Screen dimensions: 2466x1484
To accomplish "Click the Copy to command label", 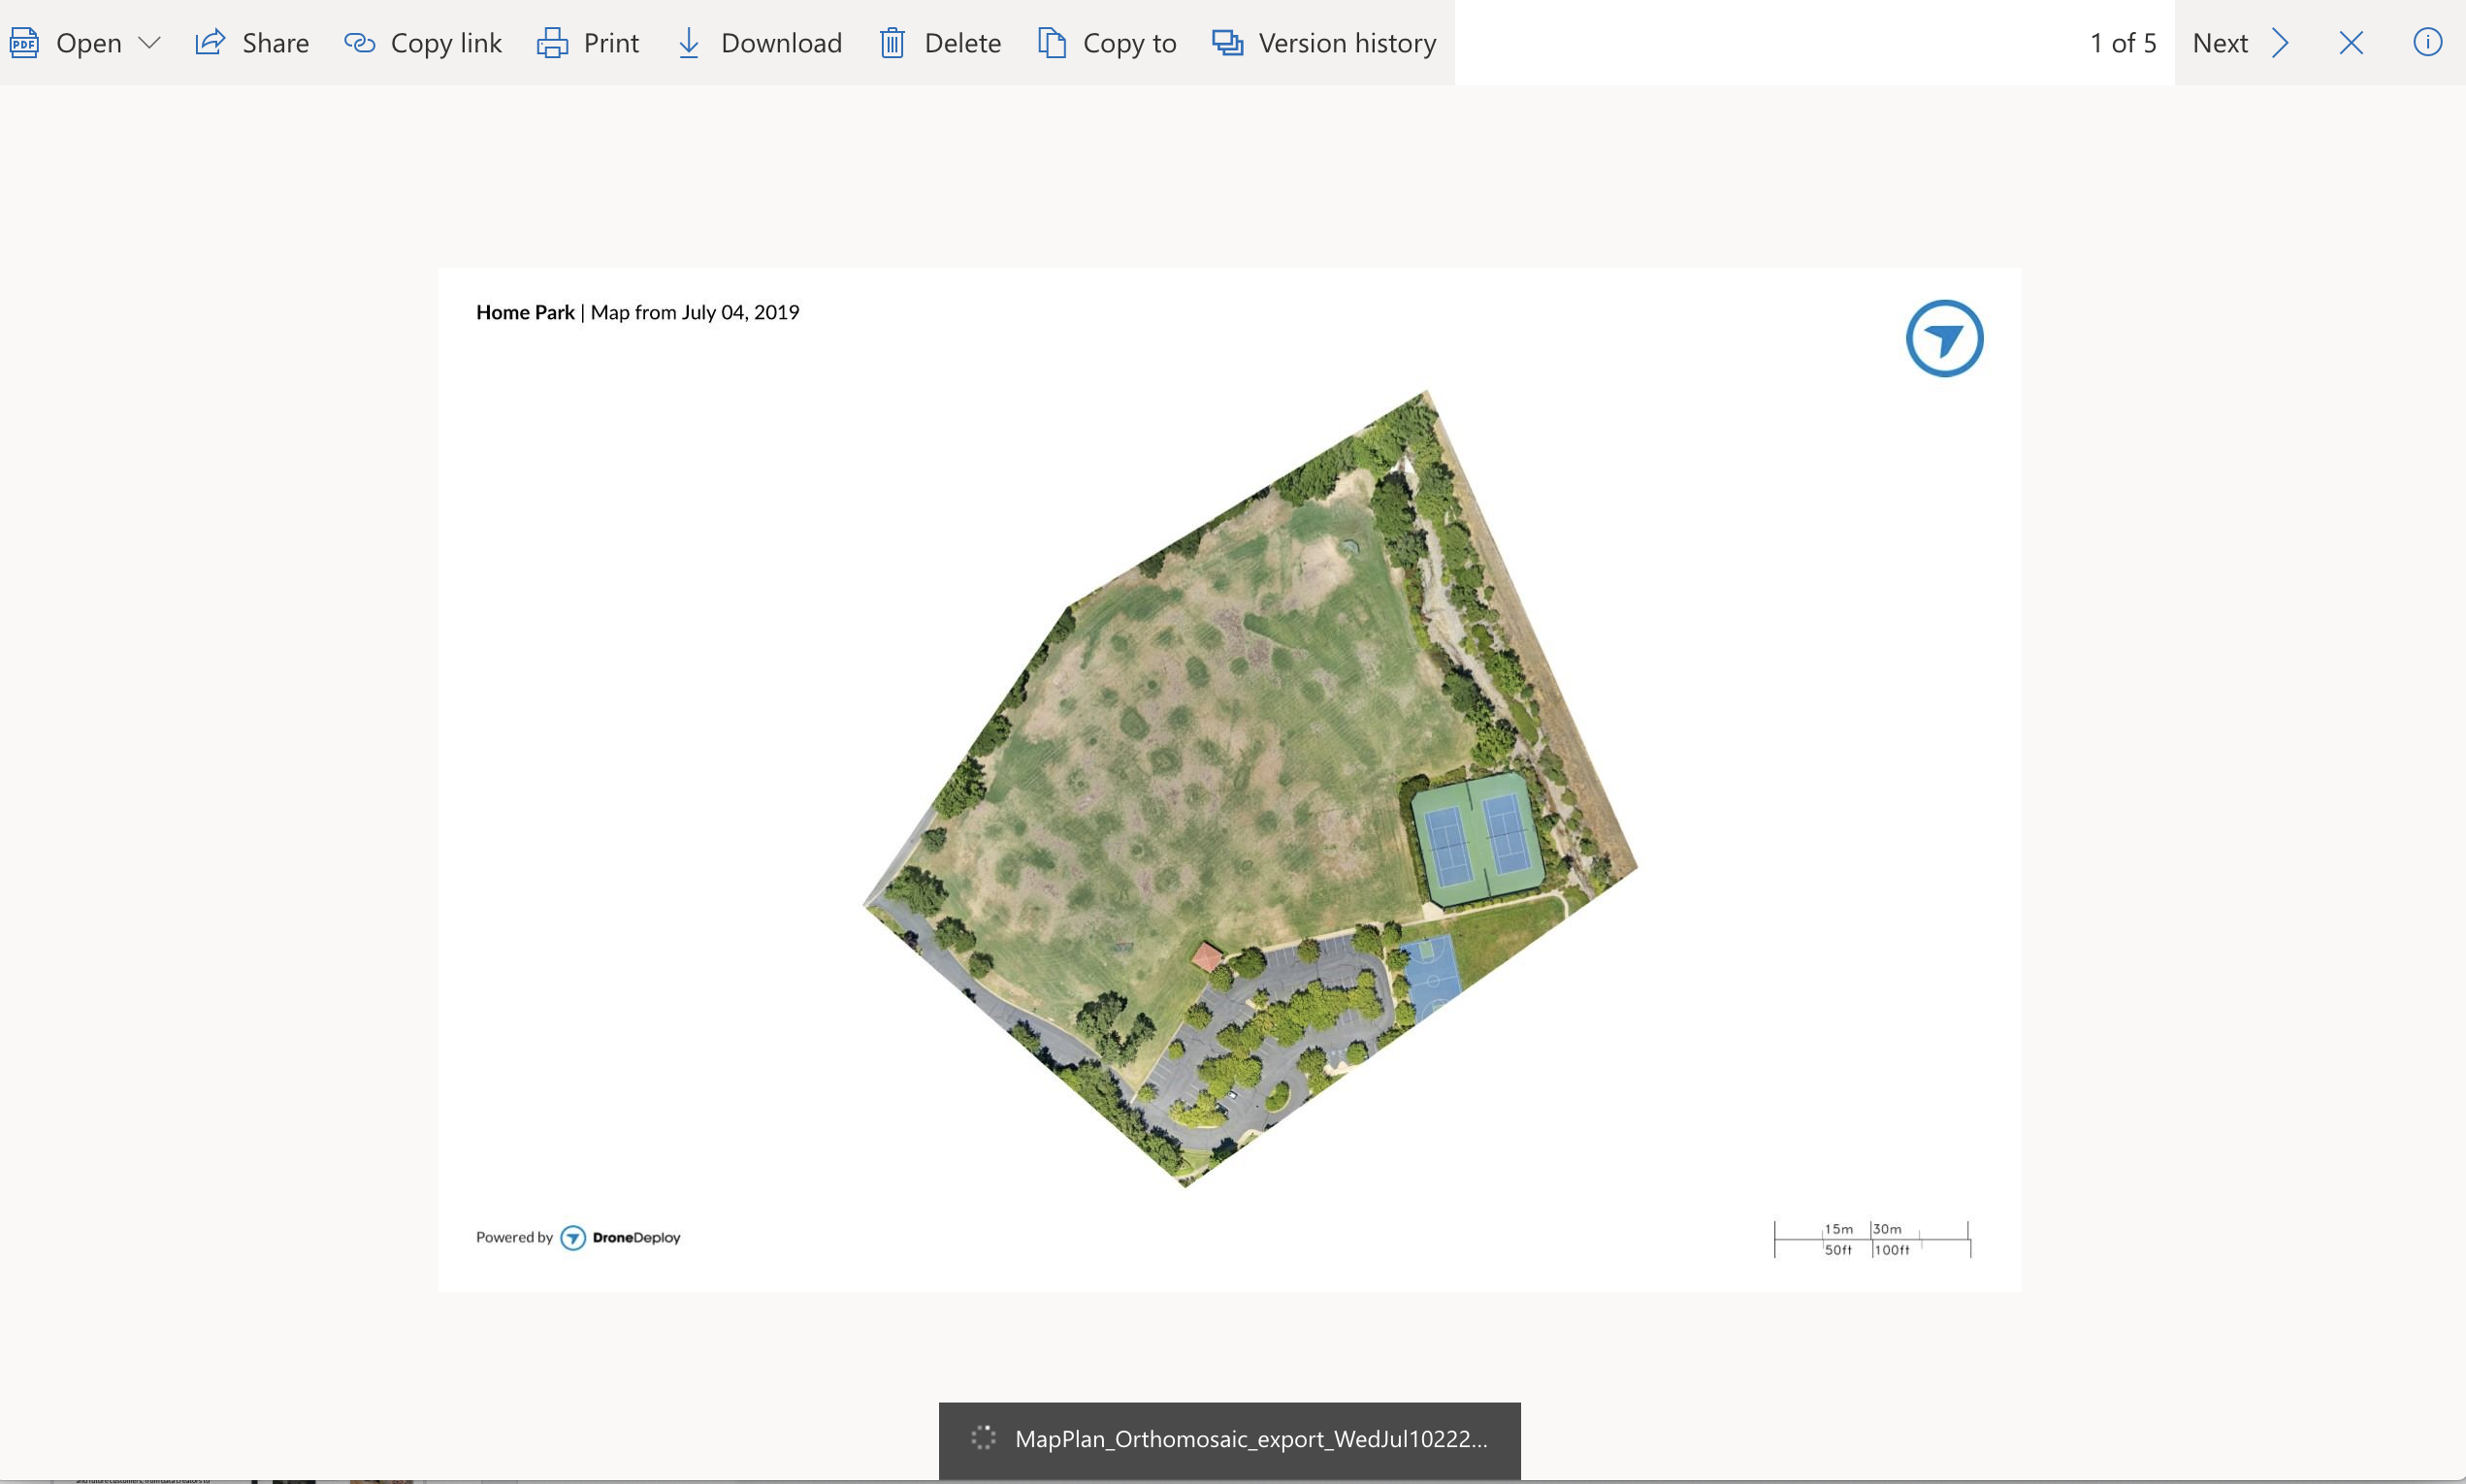I will (1129, 43).
